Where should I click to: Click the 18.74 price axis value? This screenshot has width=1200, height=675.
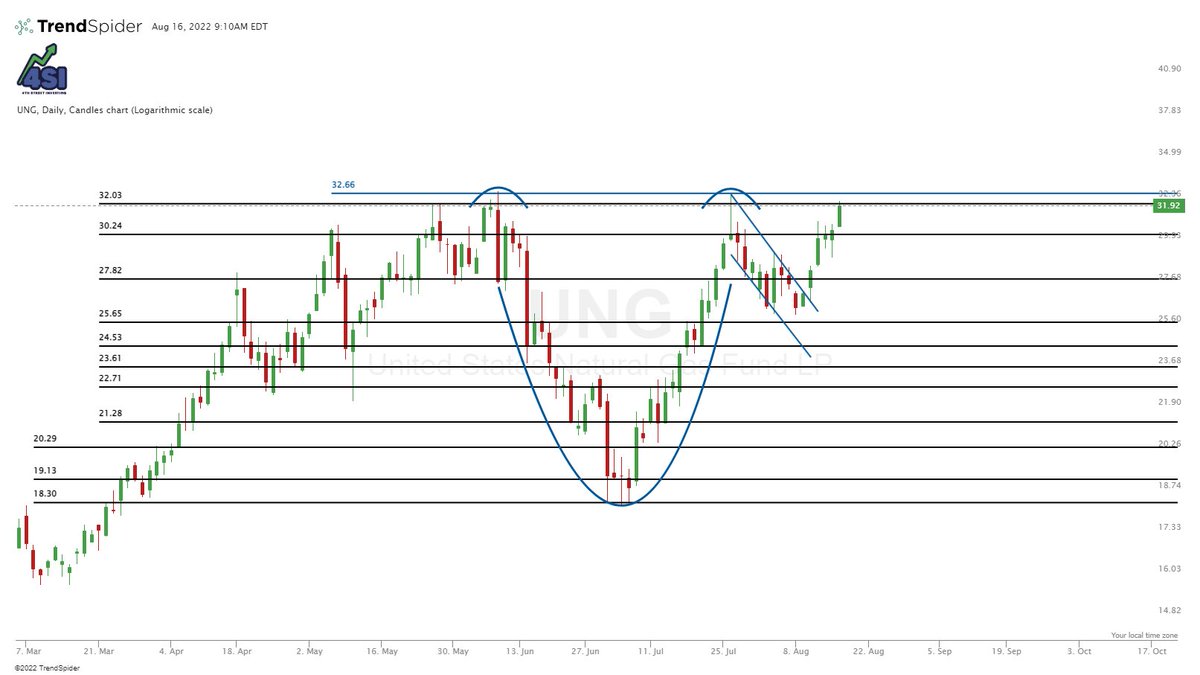1169,485
